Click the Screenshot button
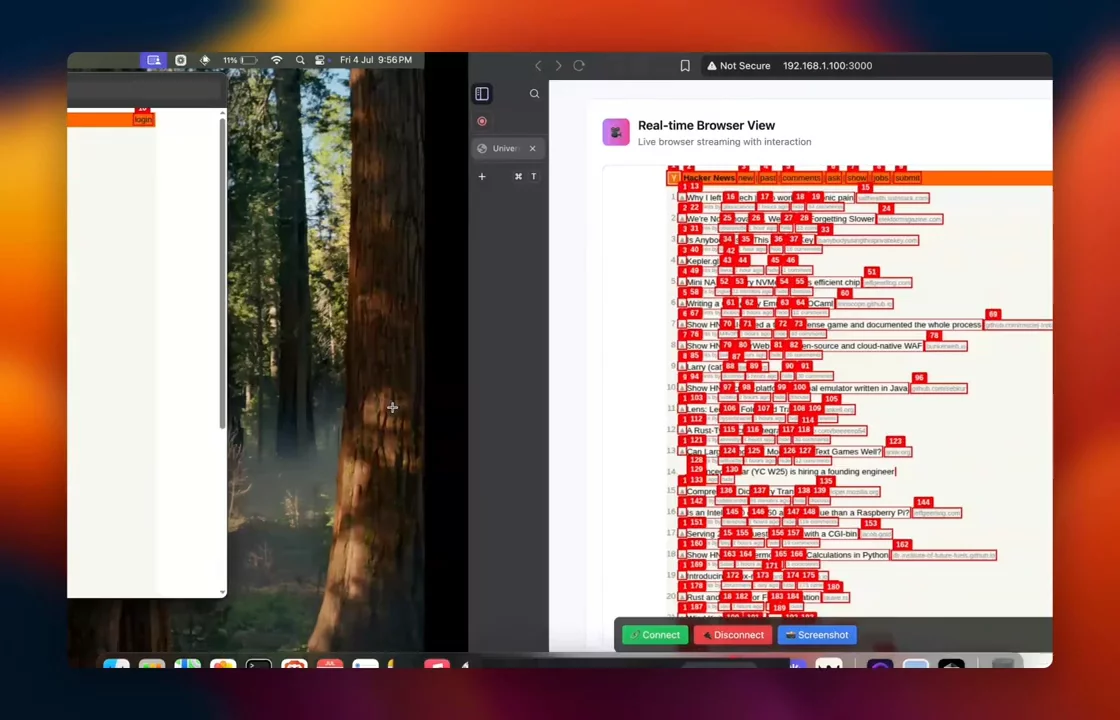This screenshot has height=720, width=1120. pyautogui.click(x=817, y=635)
